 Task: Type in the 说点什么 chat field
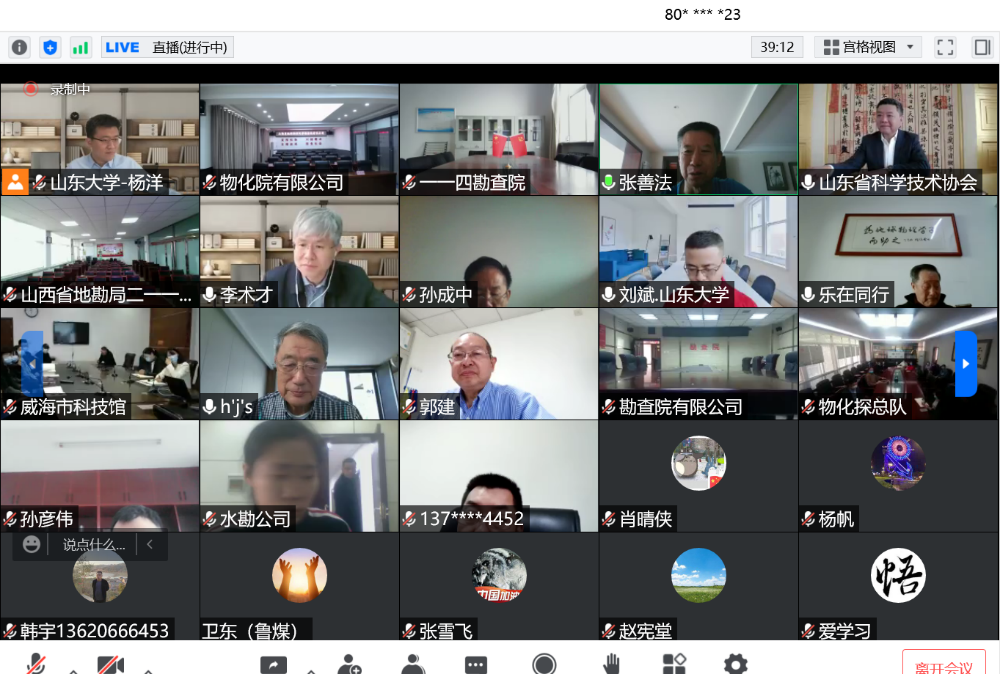94,545
